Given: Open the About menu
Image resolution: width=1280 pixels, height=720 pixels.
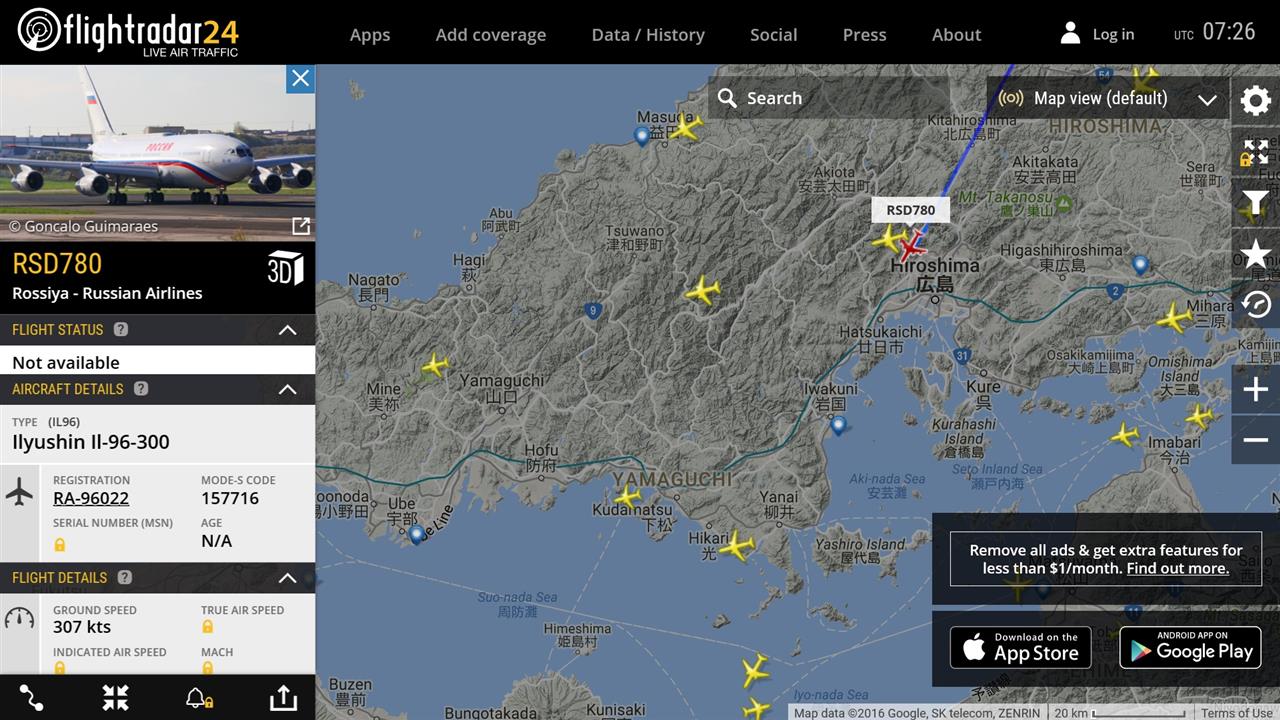Looking at the screenshot, I should pyautogui.click(x=957, y=34).
